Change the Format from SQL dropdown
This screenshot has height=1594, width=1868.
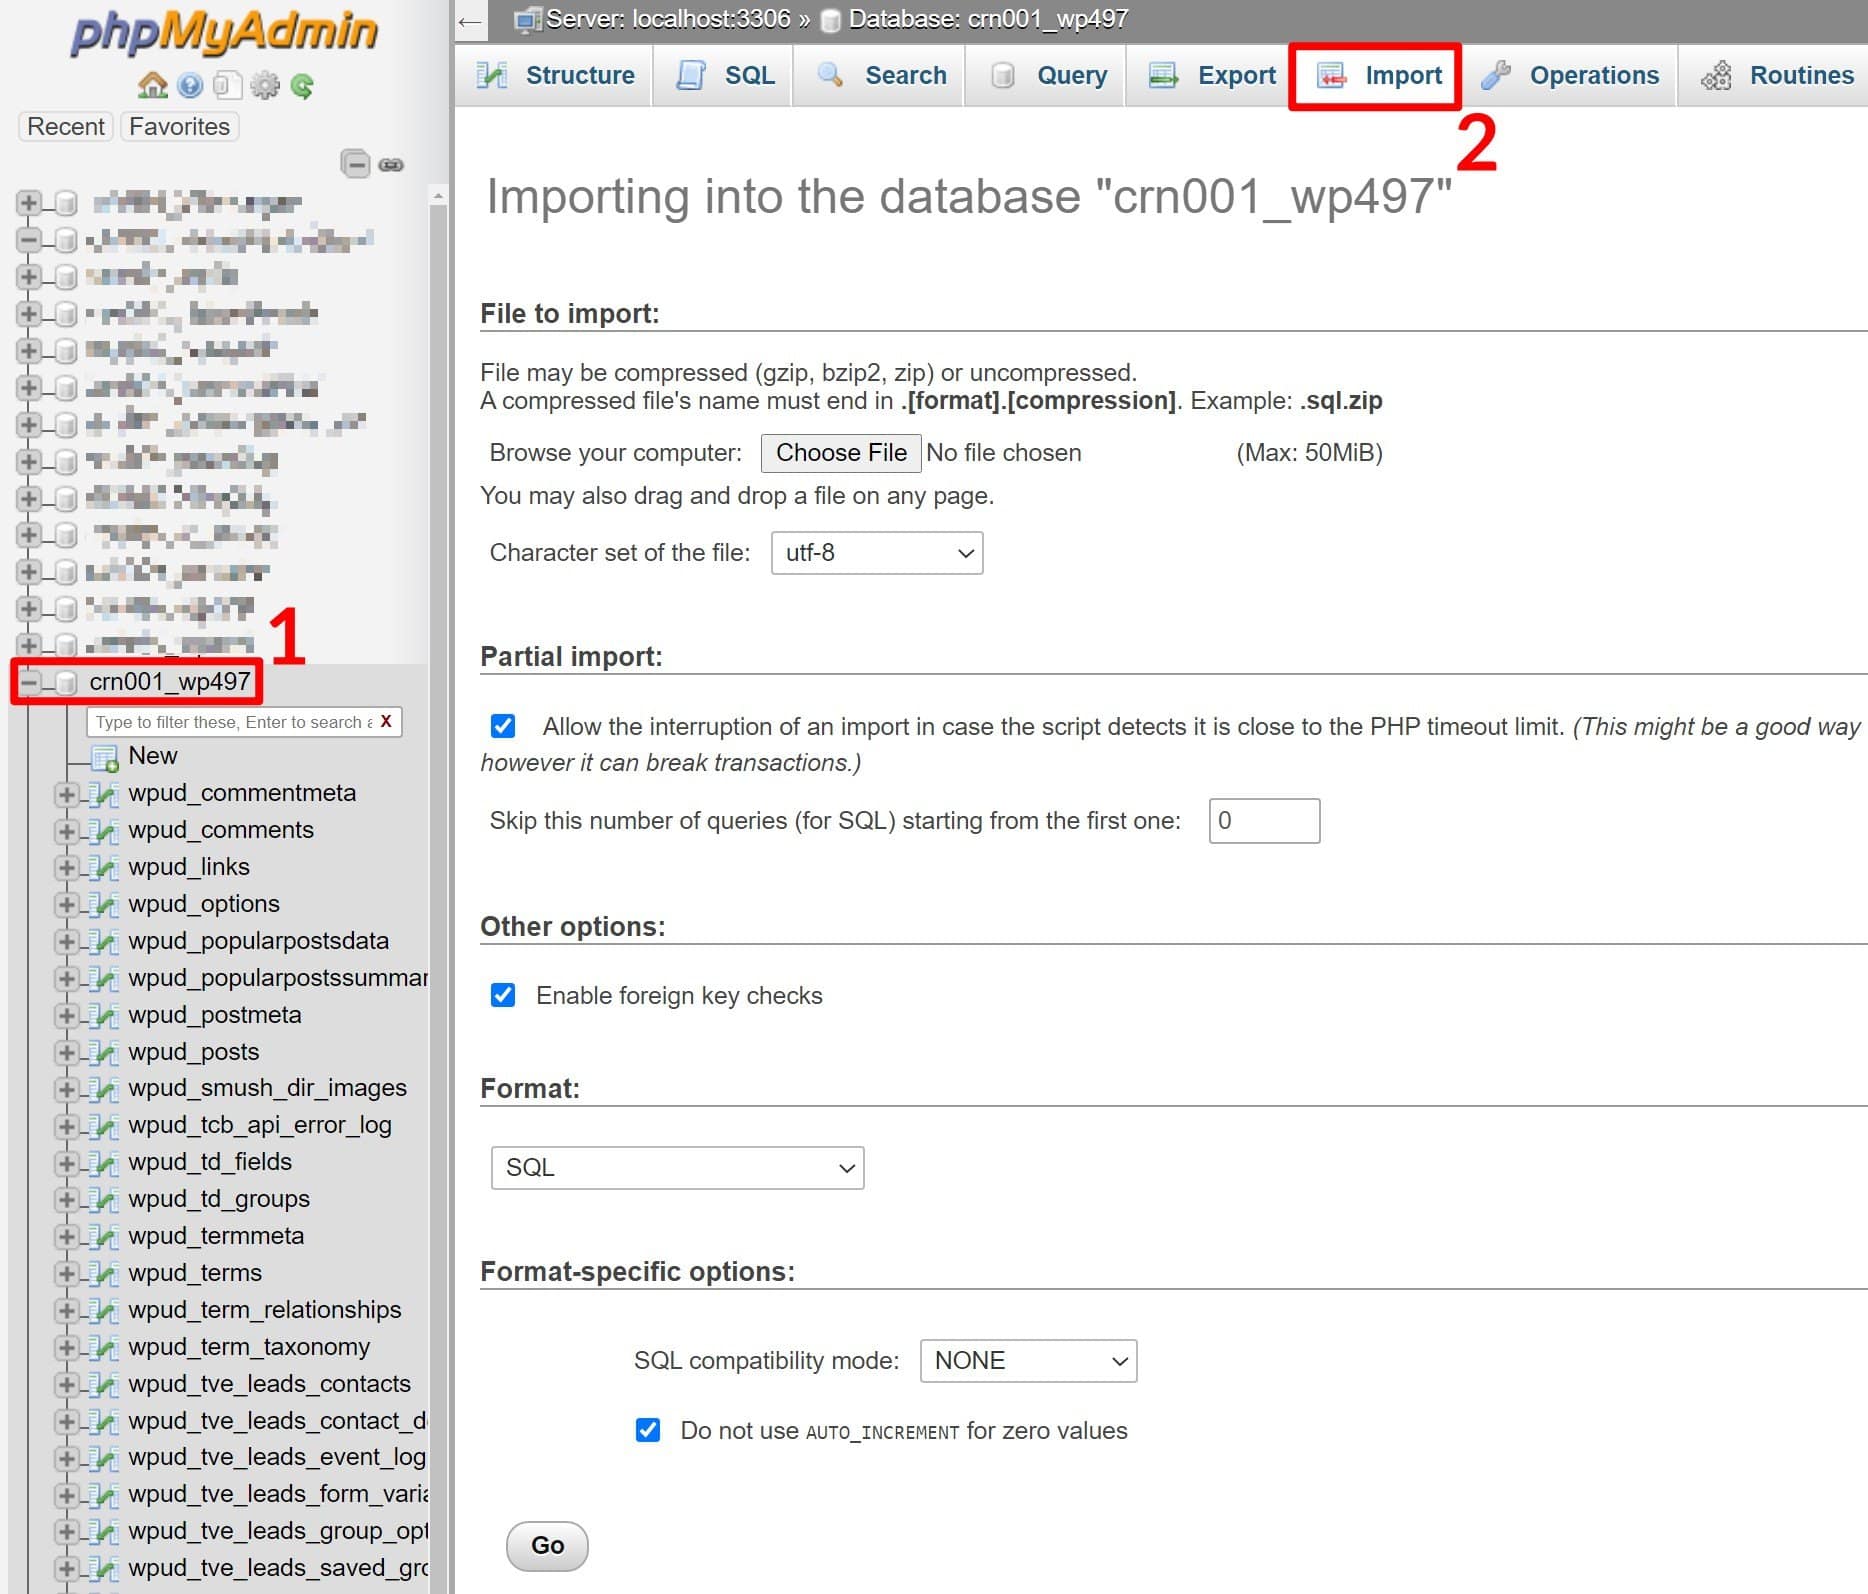[677, 1167]
